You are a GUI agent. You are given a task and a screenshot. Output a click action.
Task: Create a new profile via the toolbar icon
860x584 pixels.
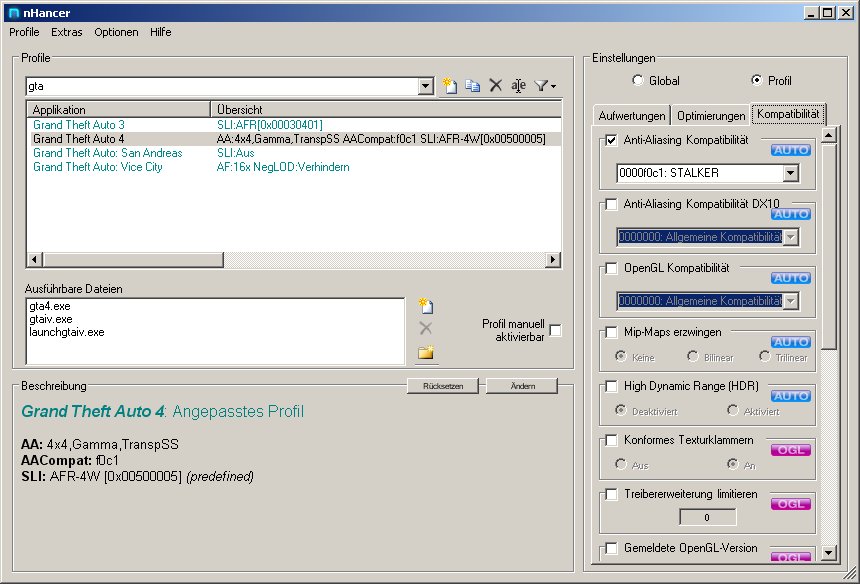click(x=450, y=86)
